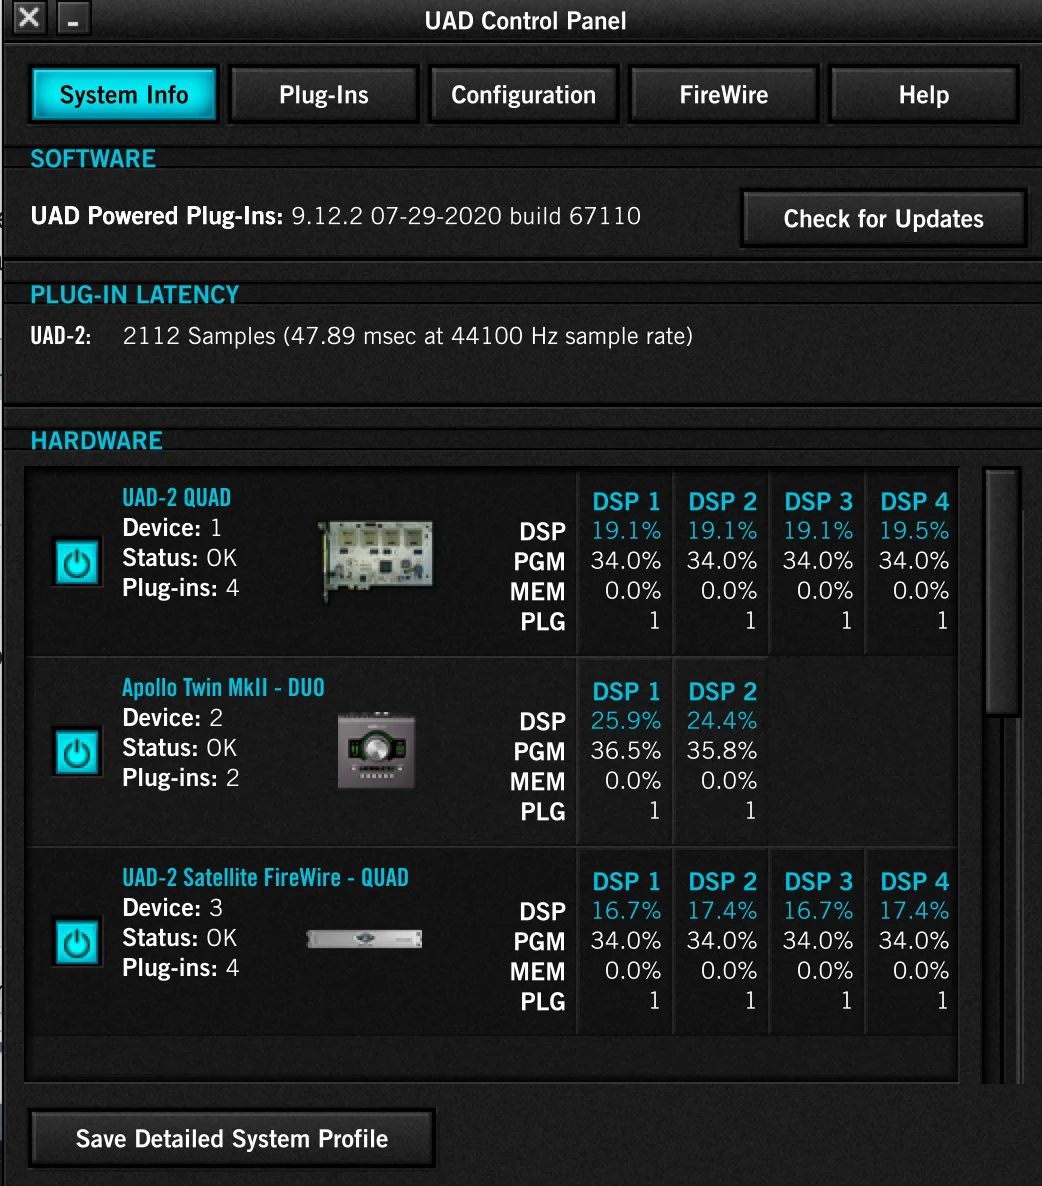Click Apollo Twin DSP 1 value 25.9%
Screen dimensions: 1042x1186
[625, 720]
